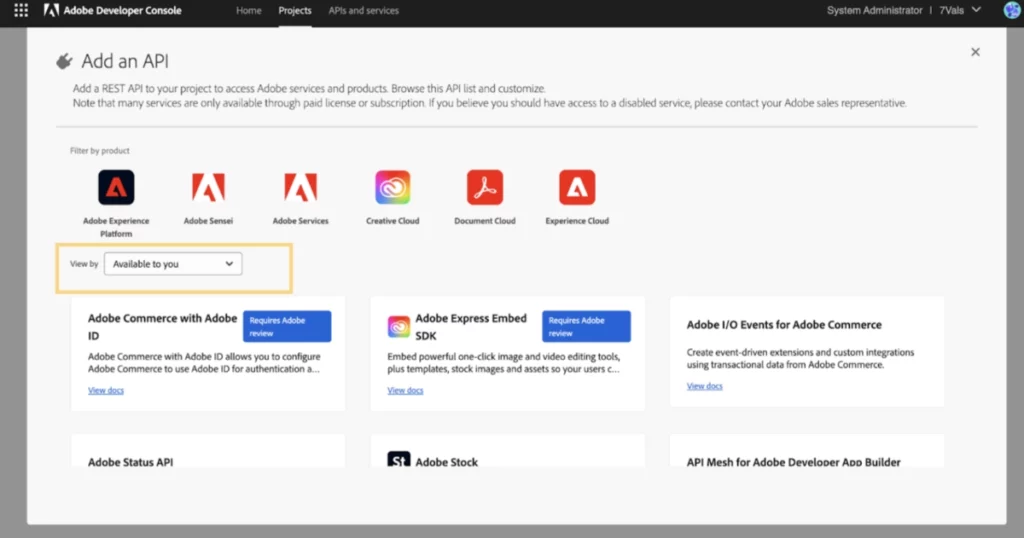Close the Add an API dialog
This screenshot has width=1024, height=538.
pos(975,52)
